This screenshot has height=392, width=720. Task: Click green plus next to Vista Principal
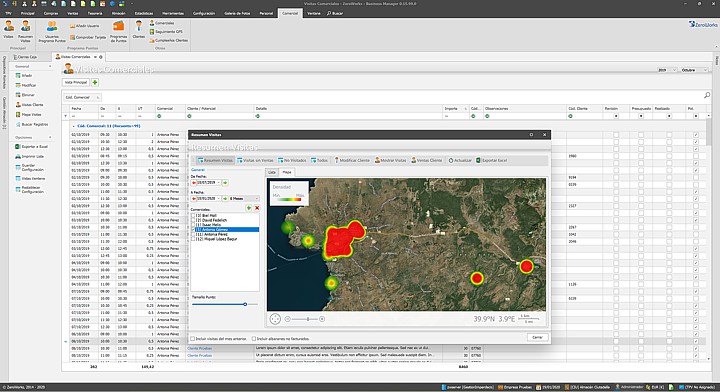(95, 82)
